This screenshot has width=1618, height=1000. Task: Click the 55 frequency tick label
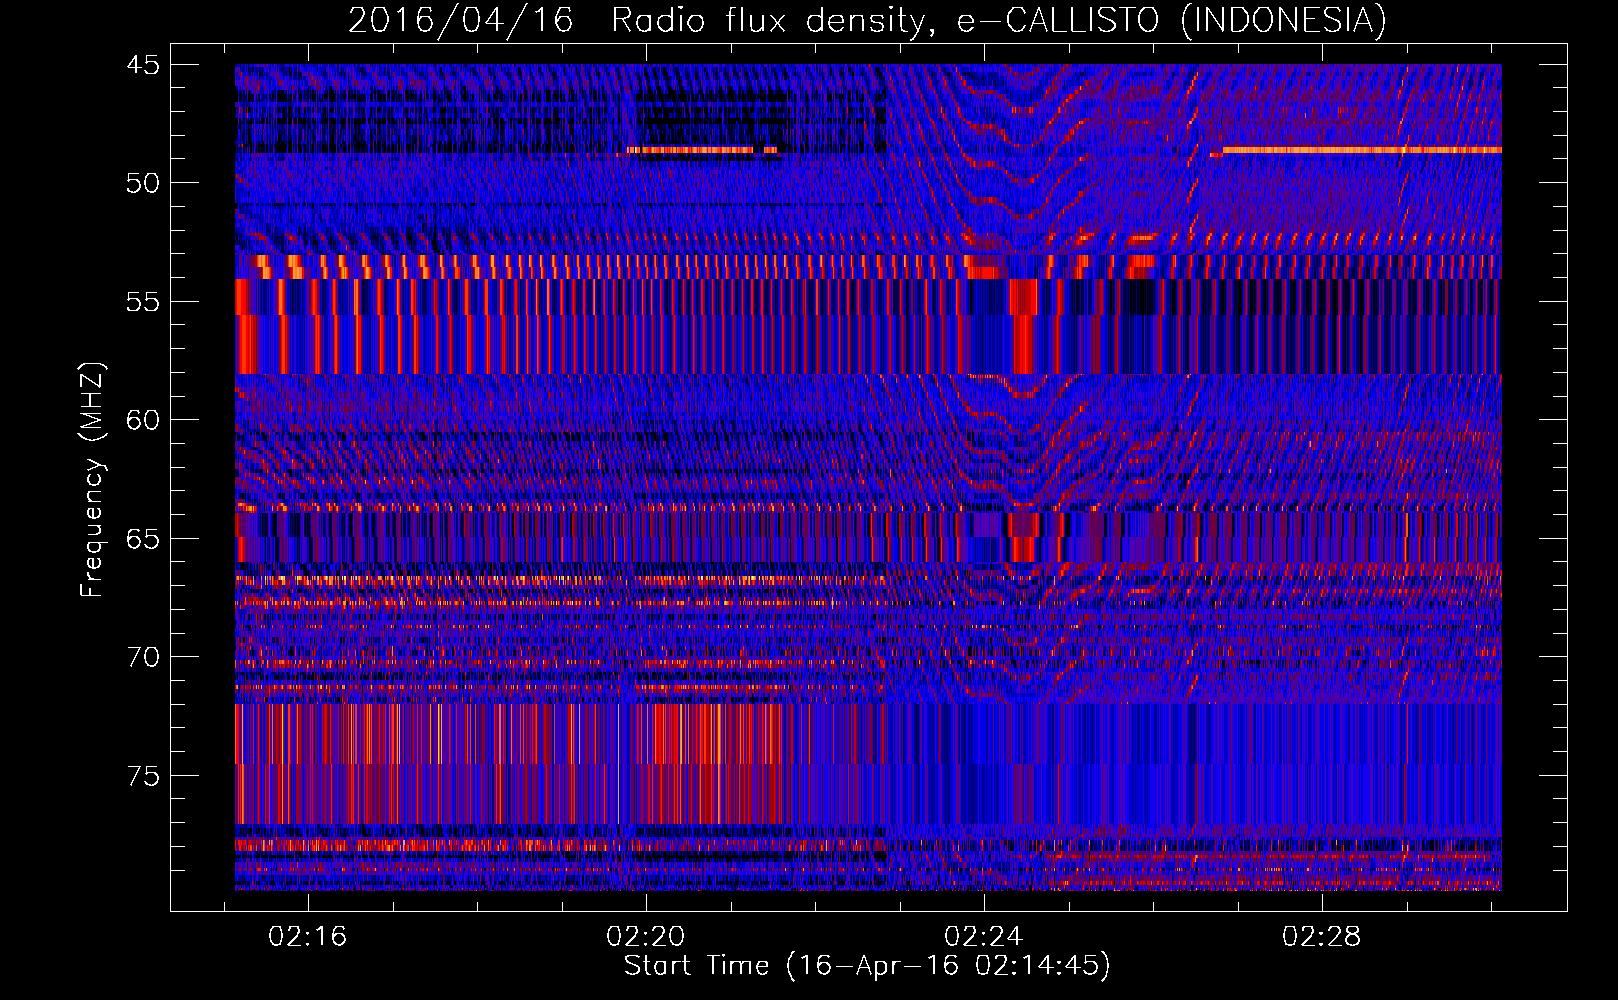pos(143,302)
